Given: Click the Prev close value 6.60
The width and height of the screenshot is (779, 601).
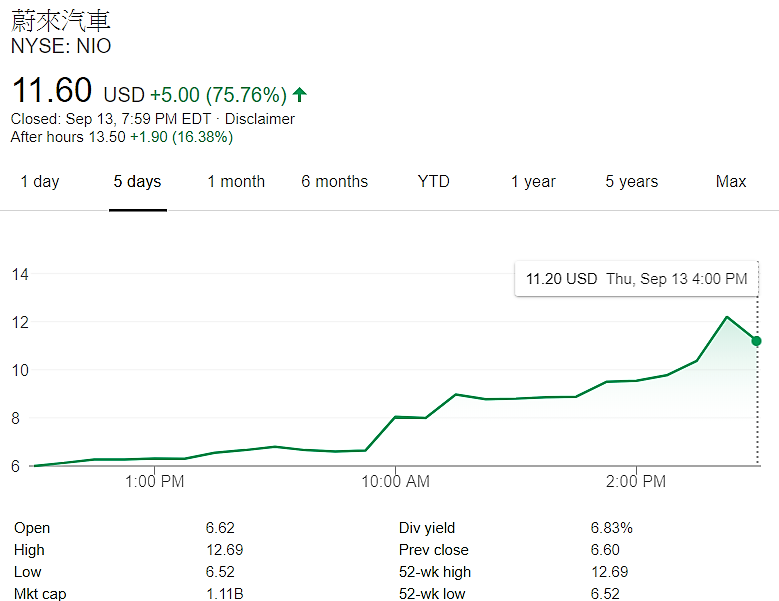Looking at the screenshot, I should (x=605, y=550).
